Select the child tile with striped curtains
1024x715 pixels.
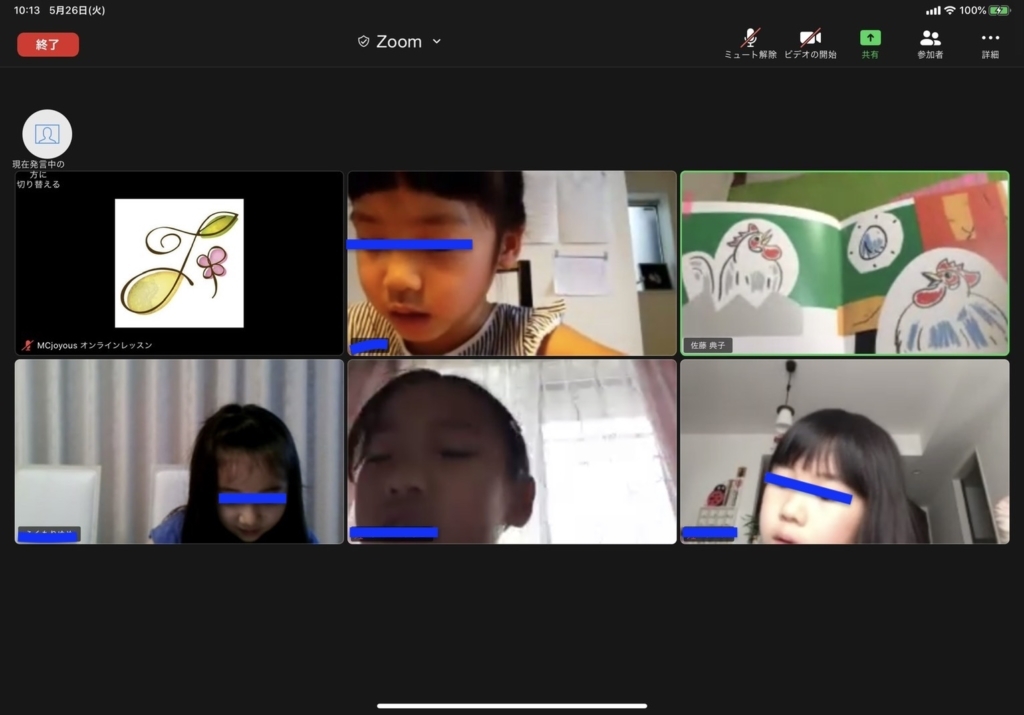coord(179,451)
